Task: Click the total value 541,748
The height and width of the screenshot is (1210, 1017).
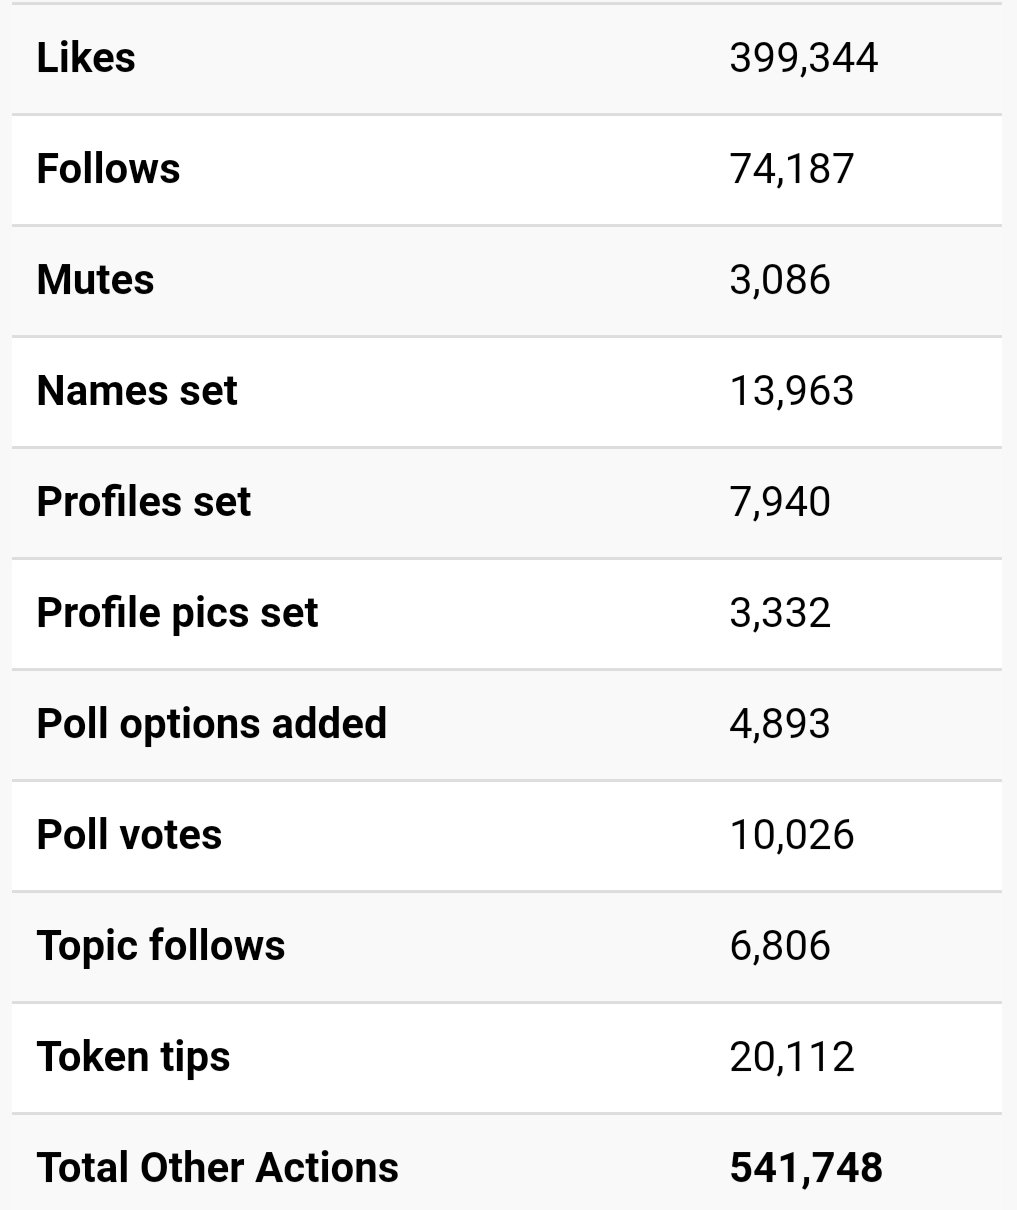Action: click(x=806, y=1168)
